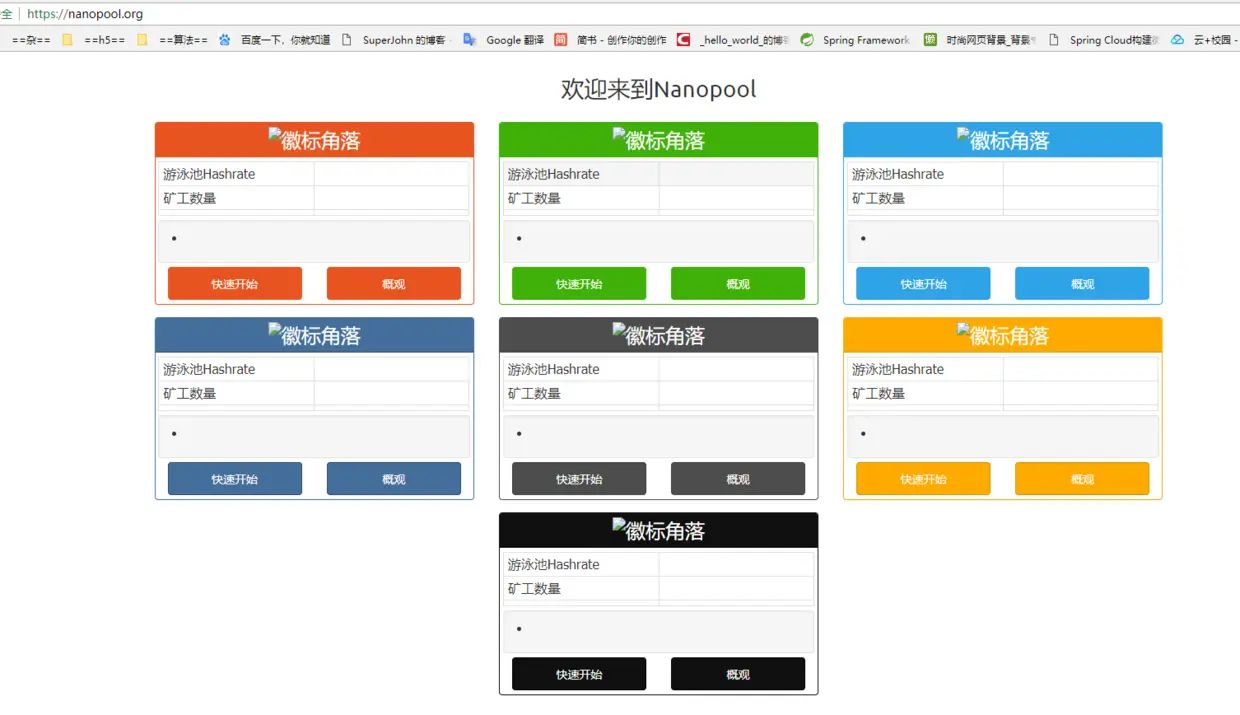Click the light blue 快速开始 button

923,284
